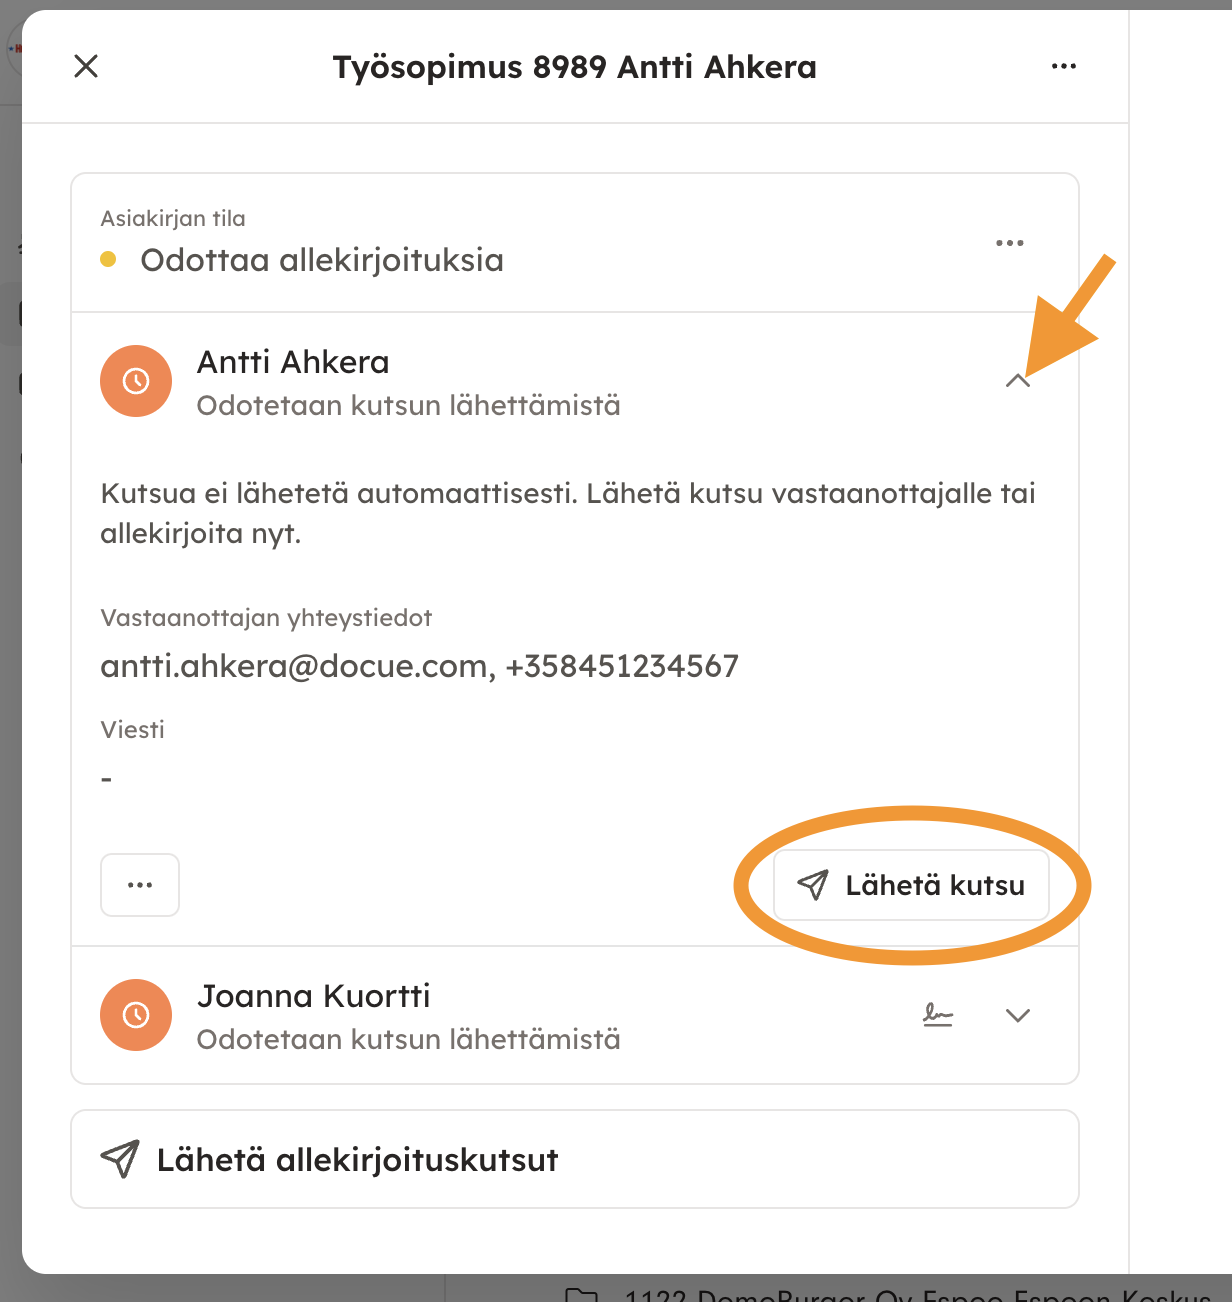Click the Joanna Kuortti signer name
Image resolution: width=1232 pixels, height=1302 pixels.
point(313,996)
